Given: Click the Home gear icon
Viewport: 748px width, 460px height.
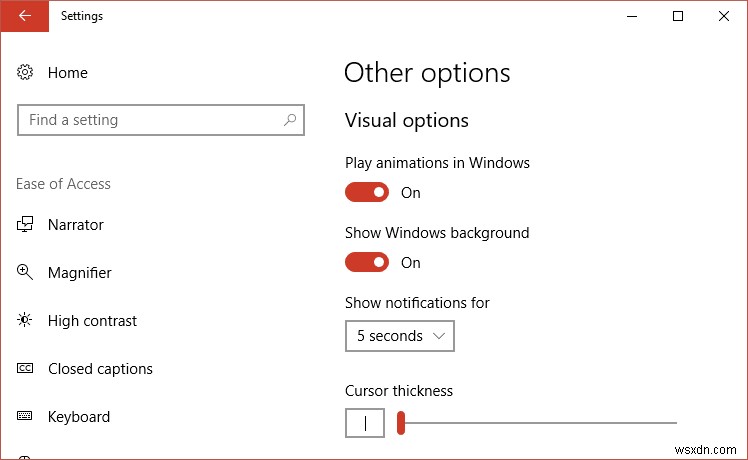Looking at the screenshot, I should click(x=26, y=73).
